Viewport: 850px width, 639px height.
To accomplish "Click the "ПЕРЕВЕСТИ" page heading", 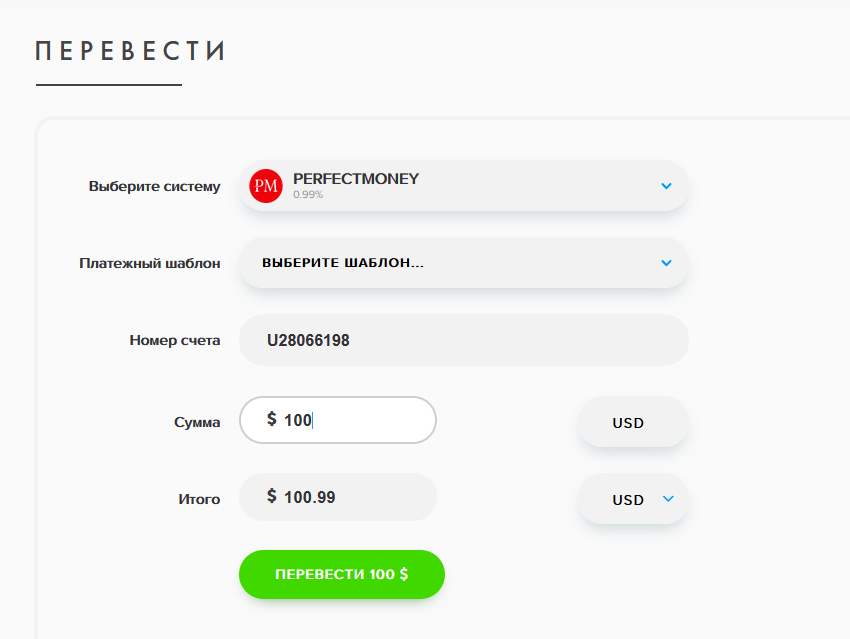I will click(130, 51).
